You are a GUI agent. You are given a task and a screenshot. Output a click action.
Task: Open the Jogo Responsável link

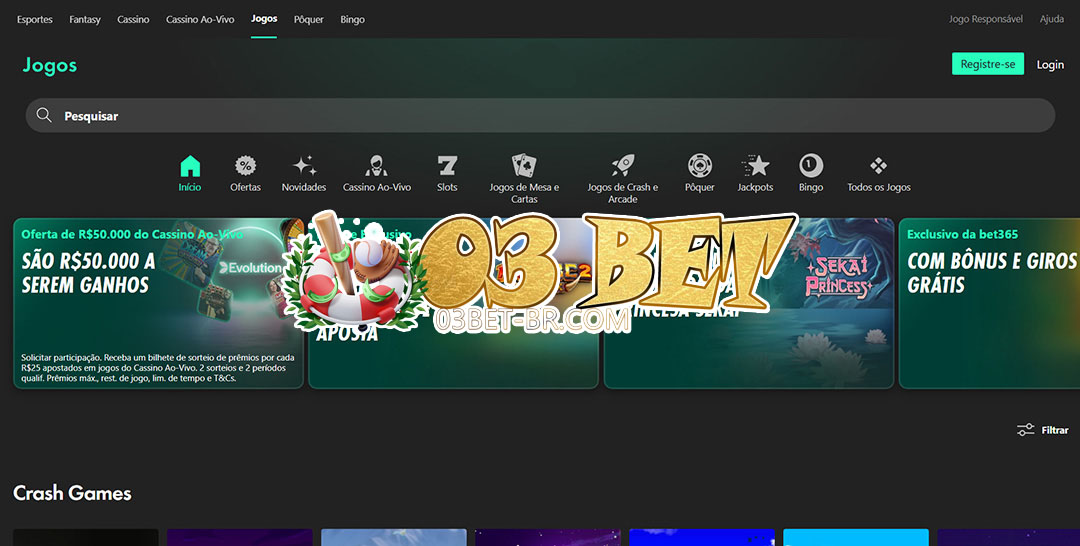[985, 19]
